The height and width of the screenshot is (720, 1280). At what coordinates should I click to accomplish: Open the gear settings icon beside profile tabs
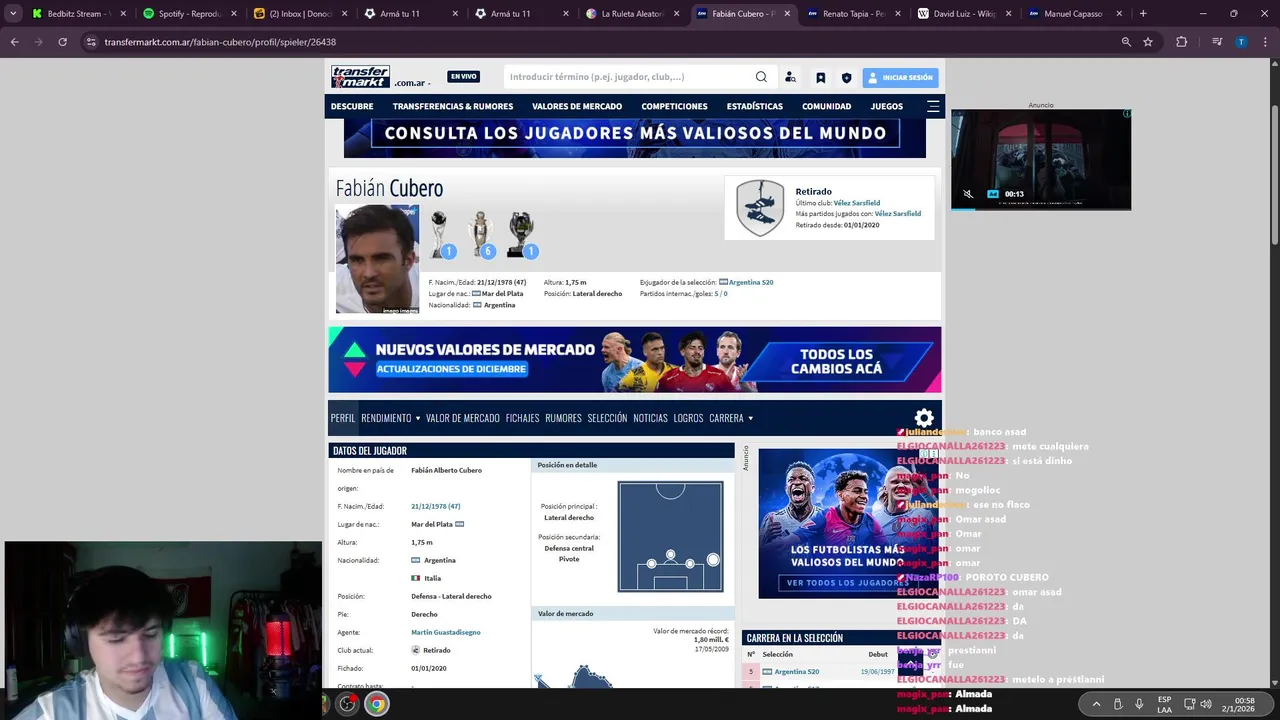click(x=924, y=418)
